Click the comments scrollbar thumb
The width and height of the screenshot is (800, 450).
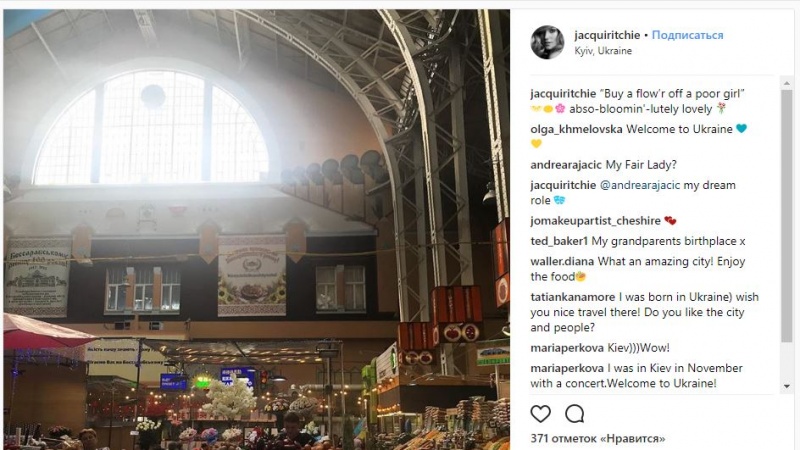[x=787, y=216]
